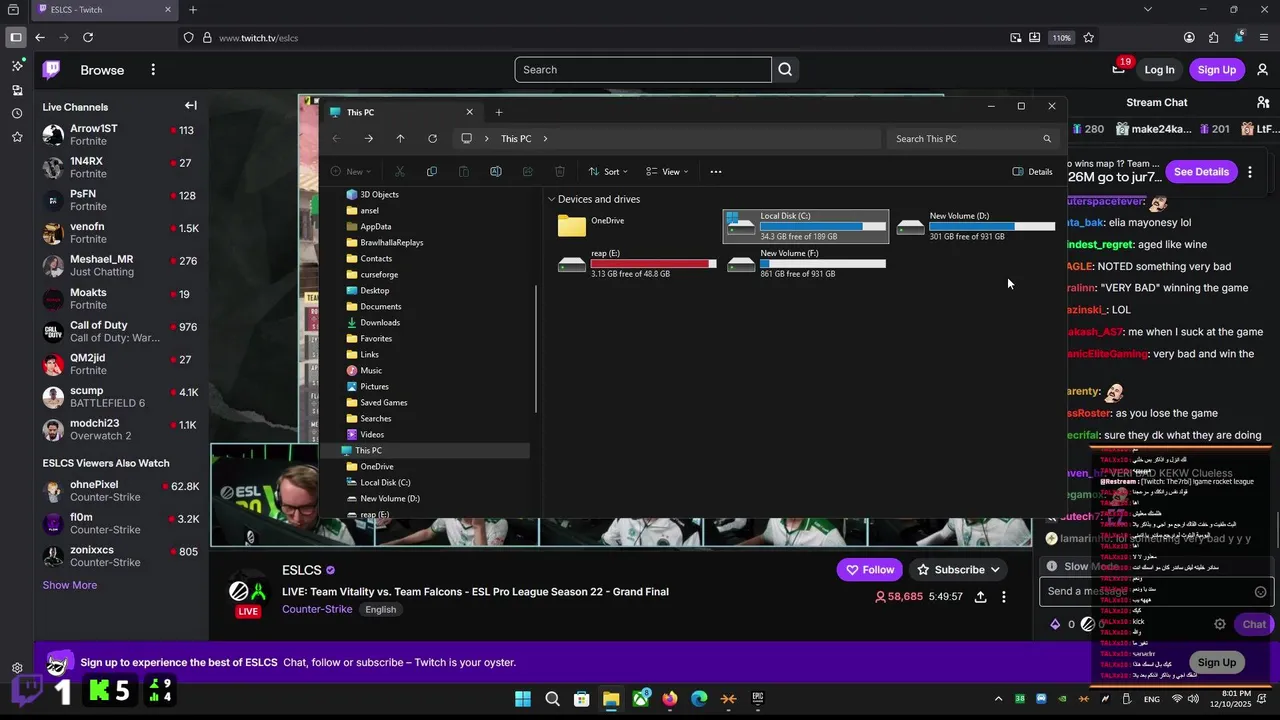1280x720 pixels.
Task: Open the Sort dropdown in File Explorer
Action: pyautogui.click(x=608, y=172)
